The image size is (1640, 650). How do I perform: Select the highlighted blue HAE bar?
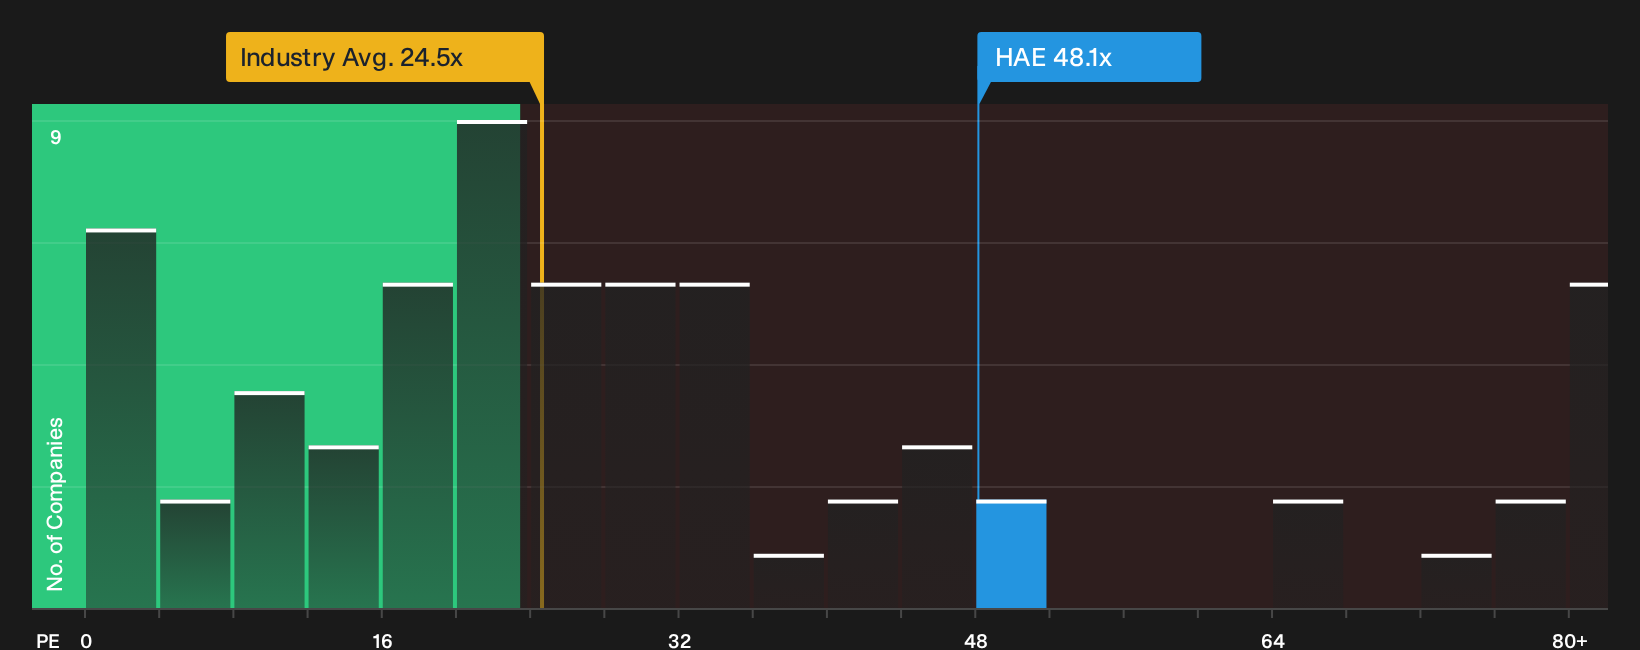click(x=1011, y=554)
